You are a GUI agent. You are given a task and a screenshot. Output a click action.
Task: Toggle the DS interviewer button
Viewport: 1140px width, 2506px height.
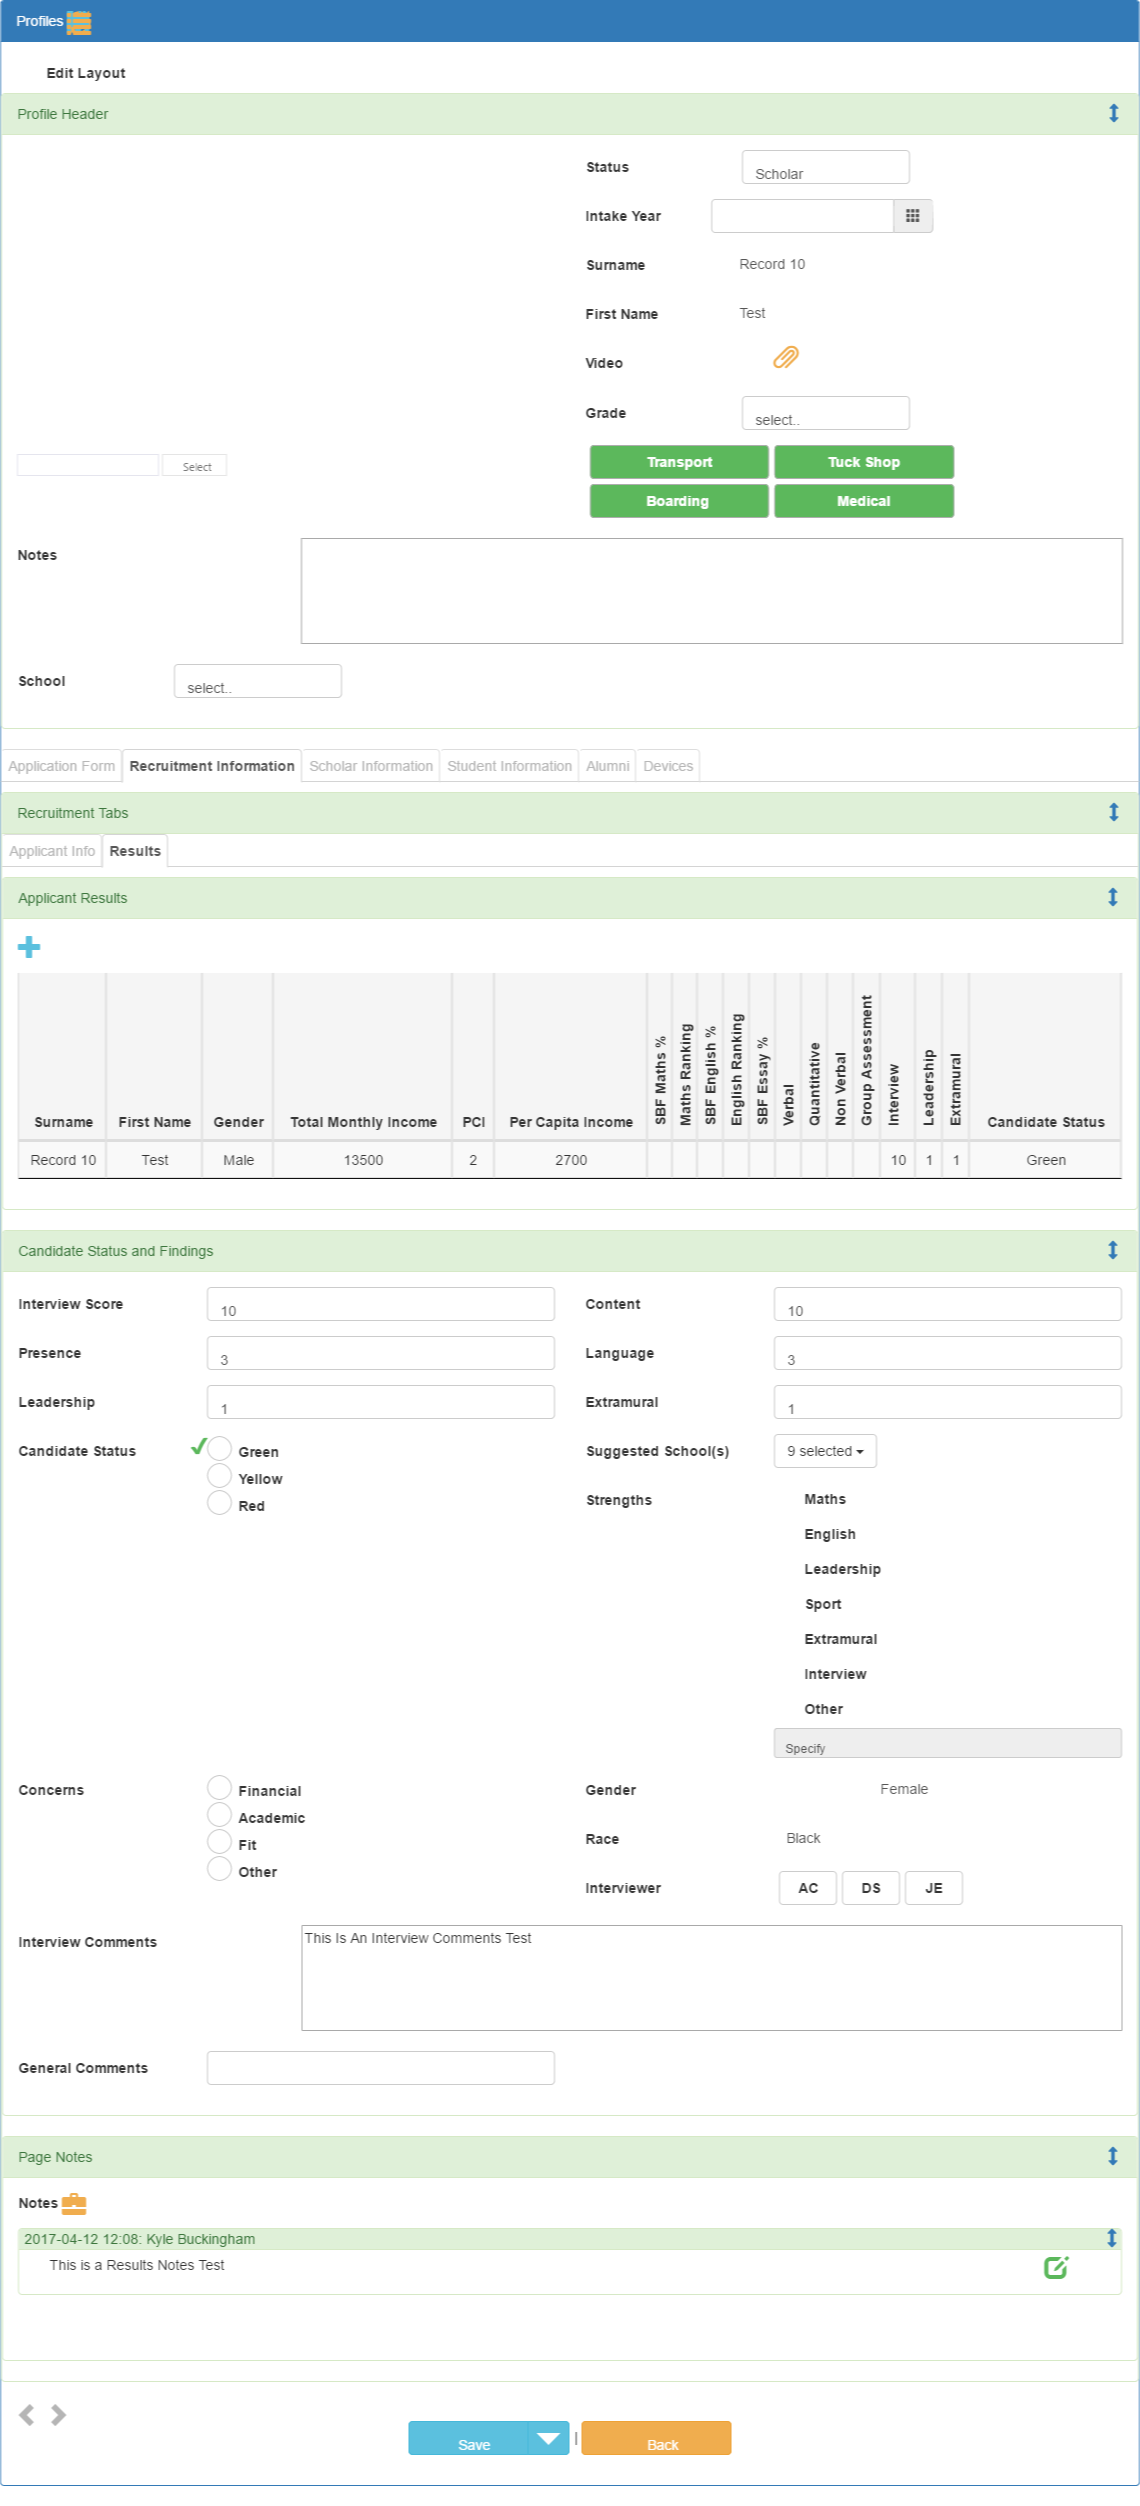tap(871, 1889)
